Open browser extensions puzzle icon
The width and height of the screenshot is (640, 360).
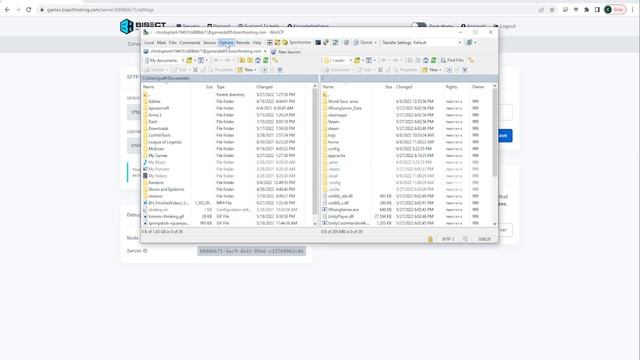587,9
